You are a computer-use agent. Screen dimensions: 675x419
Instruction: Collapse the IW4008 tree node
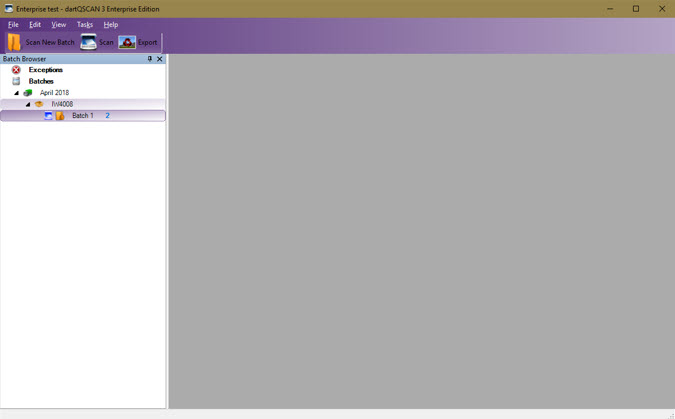click(x=28, y=104)
